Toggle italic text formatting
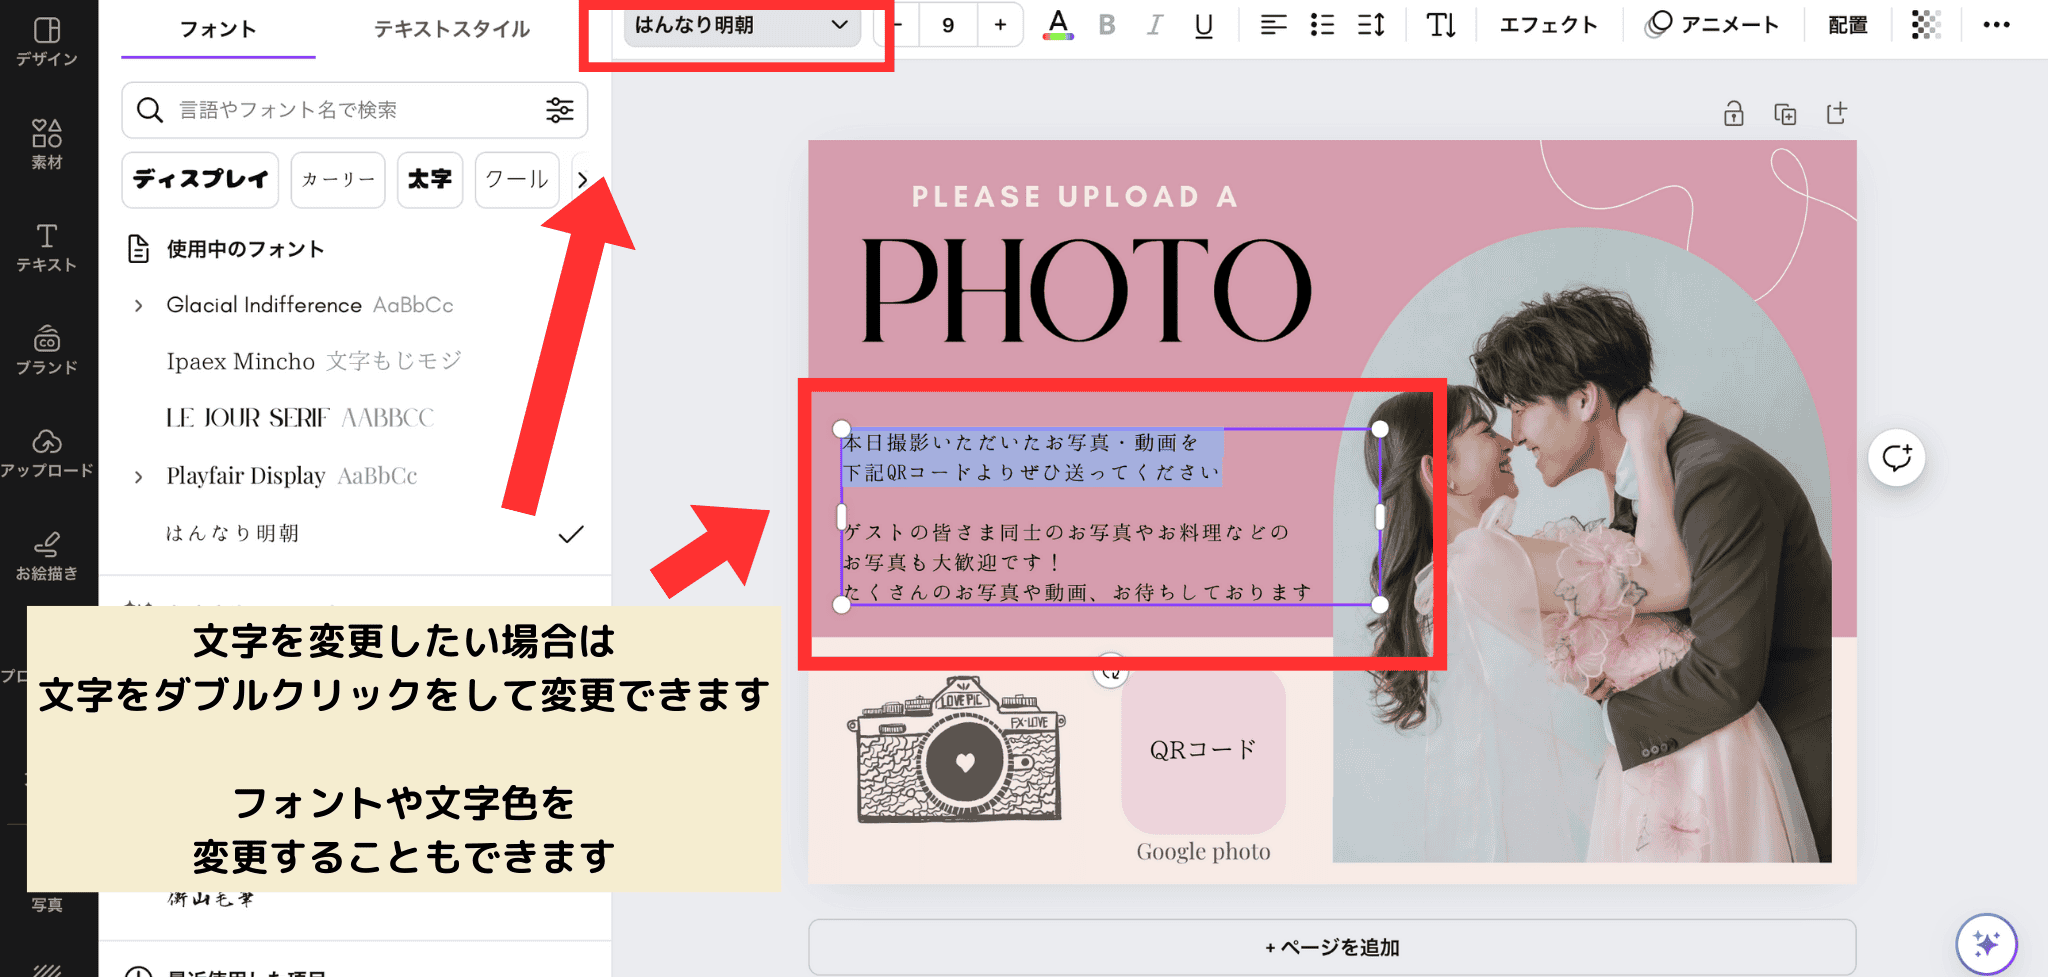The height and width of the screenshot is (977, 2048). [x=1154, y=25]
